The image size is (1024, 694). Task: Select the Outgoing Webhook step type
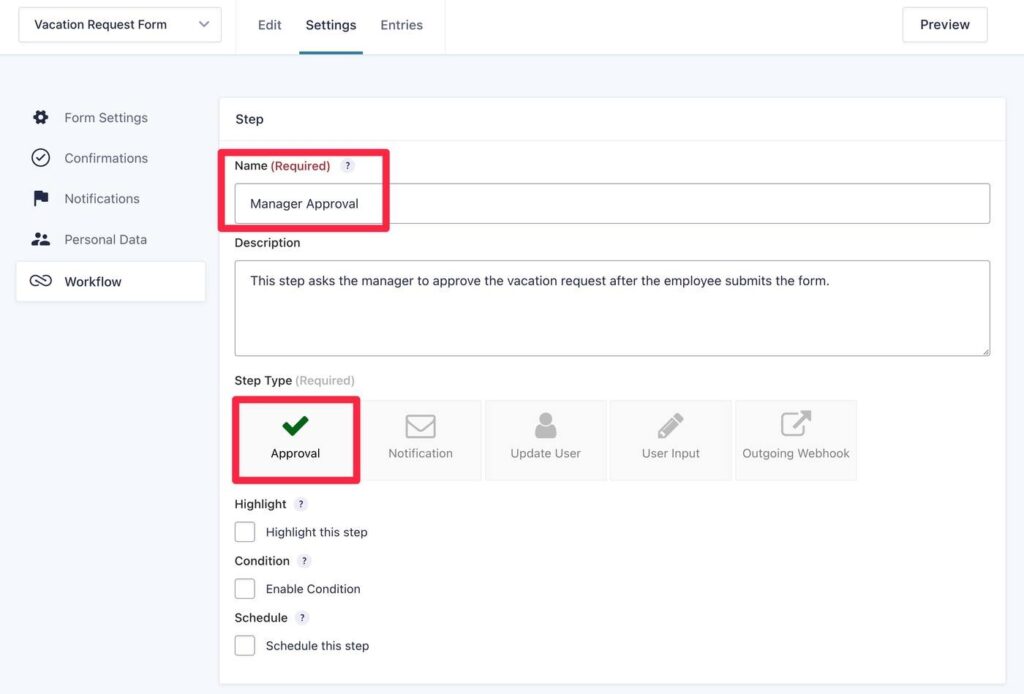(x=796, y=438)
